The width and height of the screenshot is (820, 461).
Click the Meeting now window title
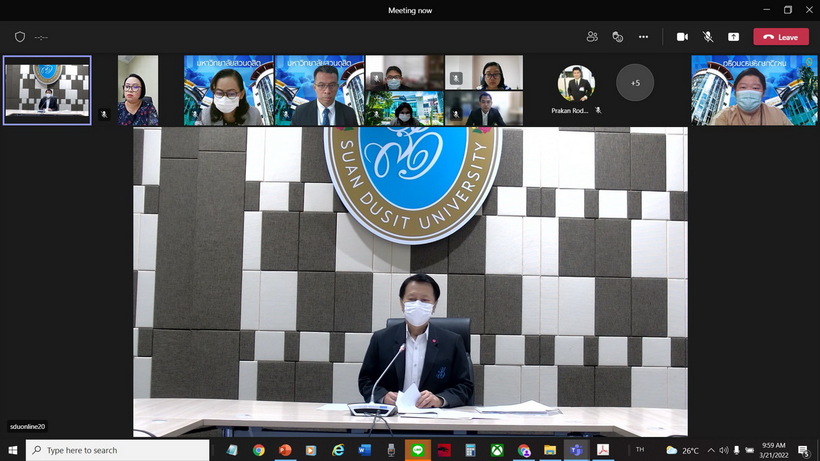pyautogui.click(x=410, y=10)
